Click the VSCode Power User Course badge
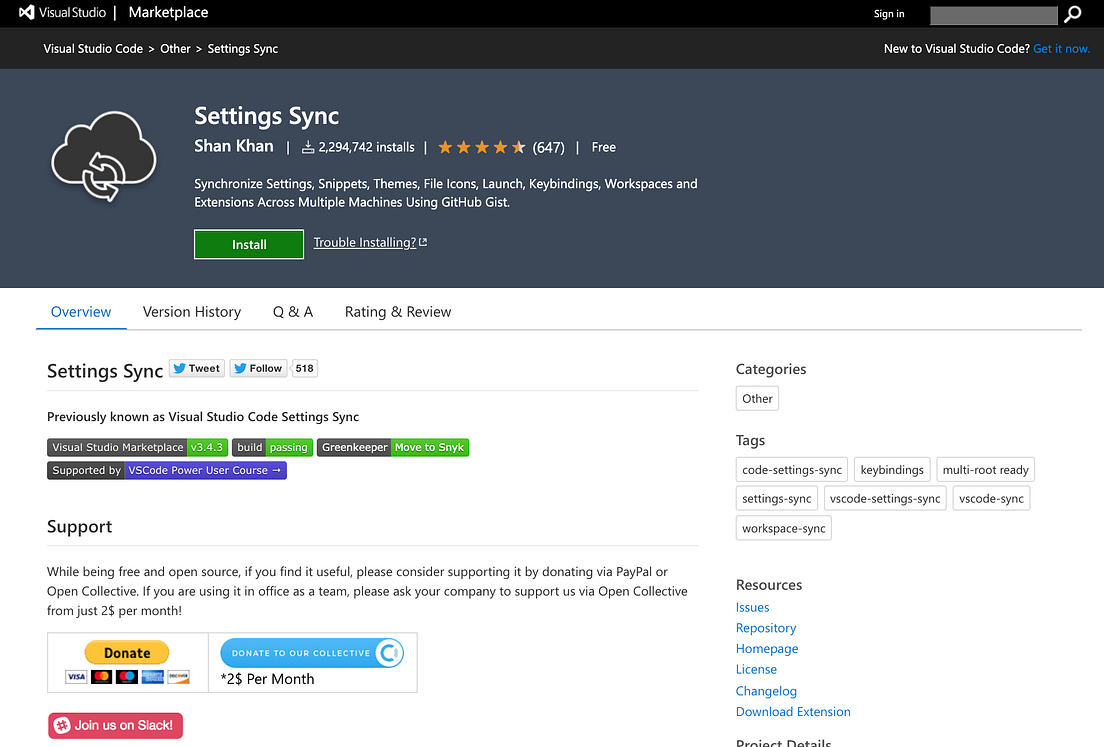 tap(167, 470)
